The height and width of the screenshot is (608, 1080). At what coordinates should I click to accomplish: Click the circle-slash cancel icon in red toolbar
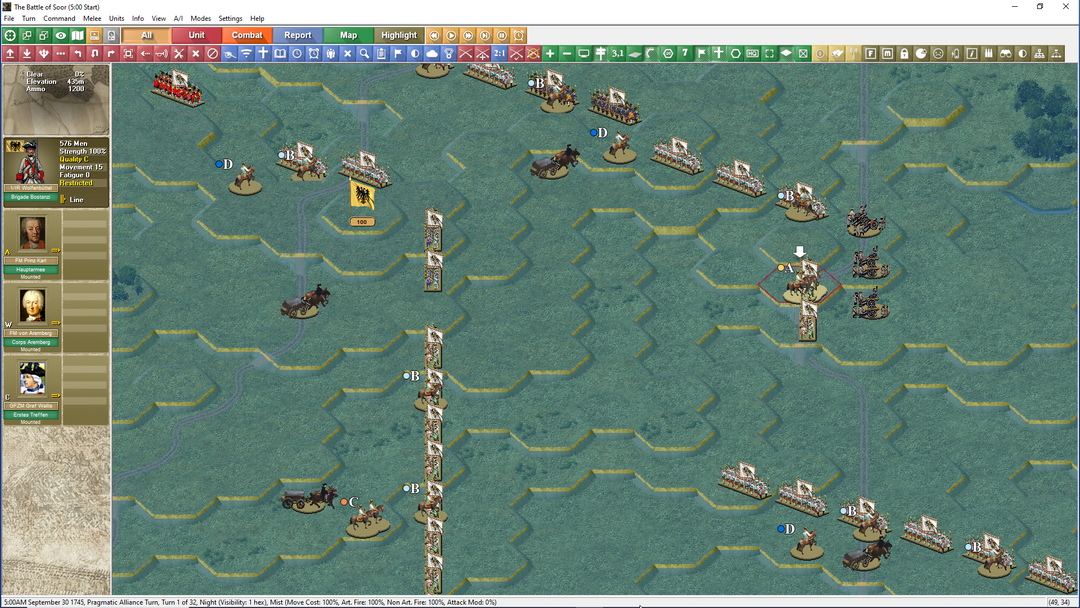click(x=213, y=53)
